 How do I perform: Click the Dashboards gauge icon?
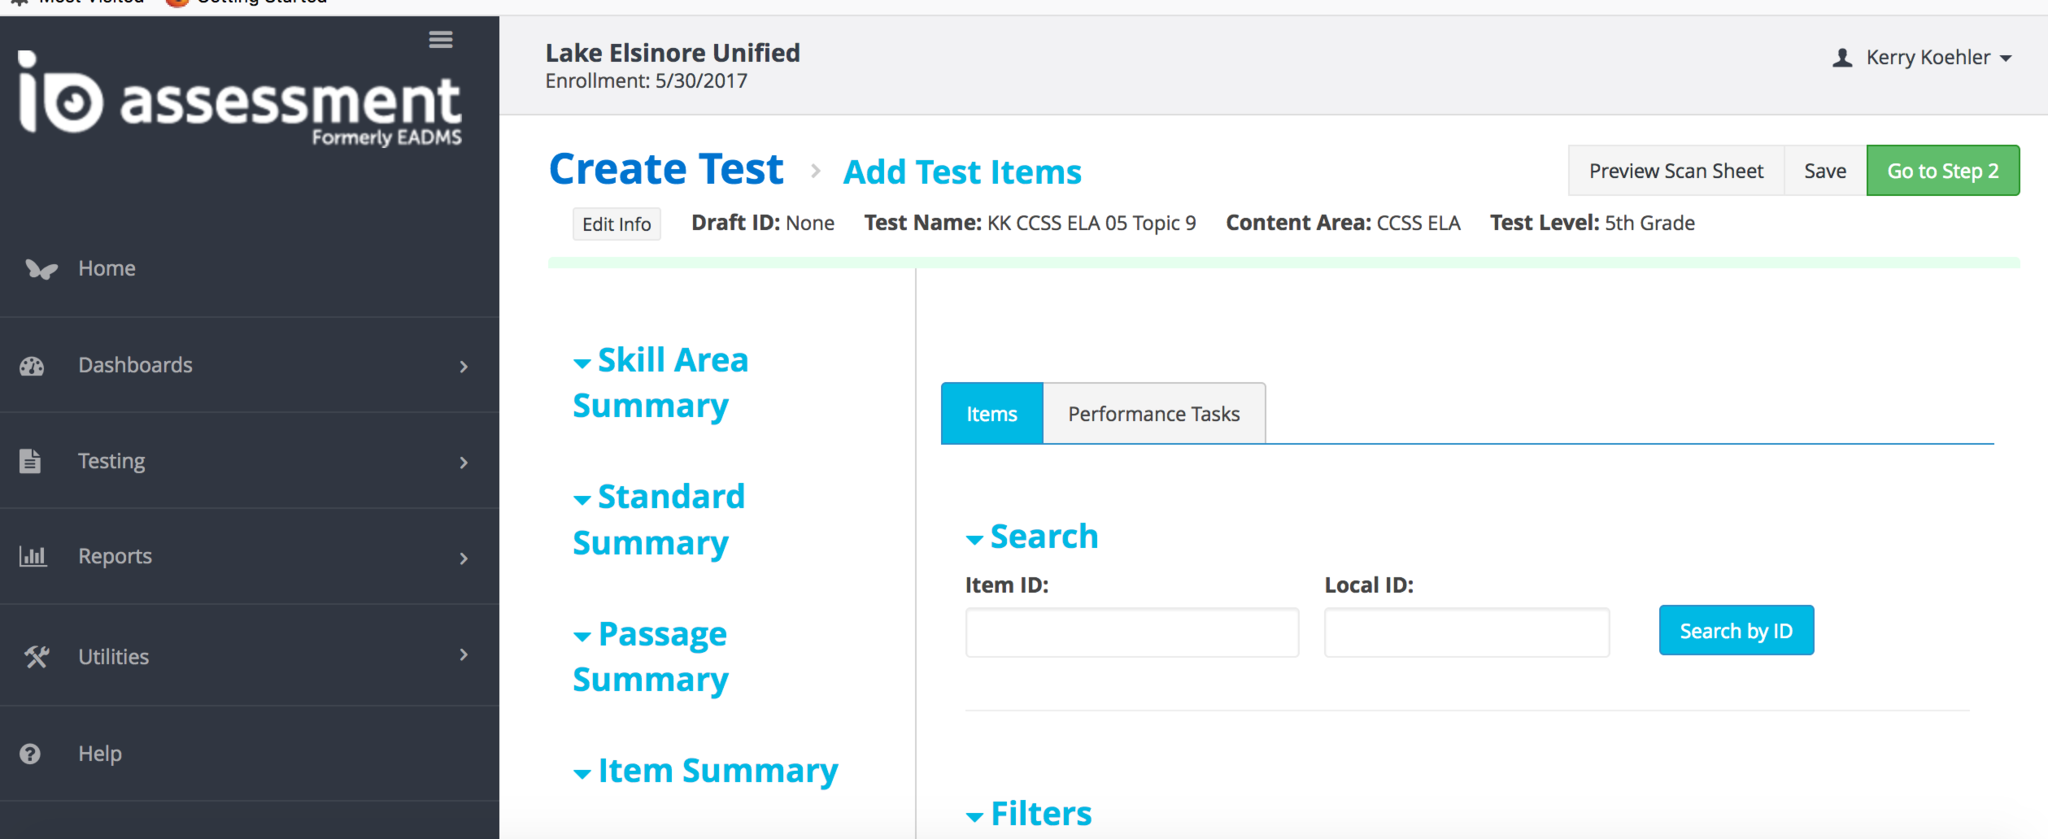(32, 366)
